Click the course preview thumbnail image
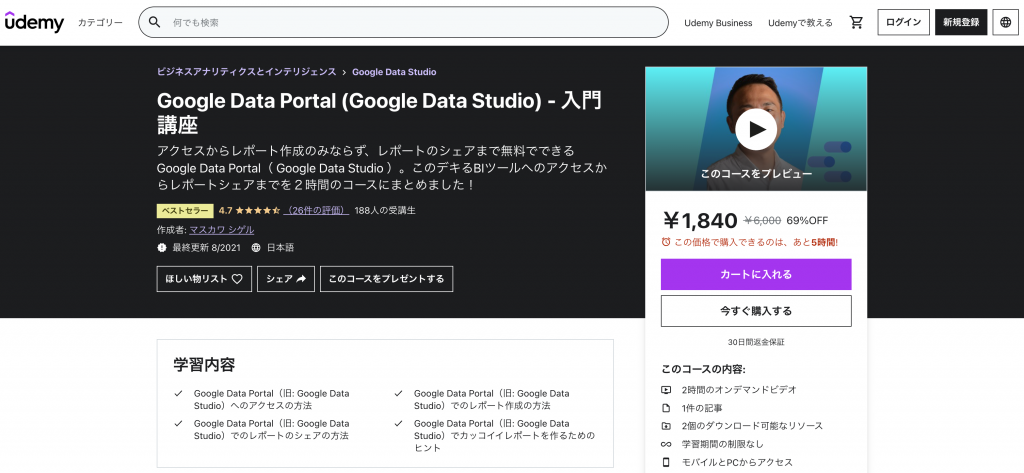This screenshot has width=1024, height=473. pyautogui.click(x=756, y=129)
